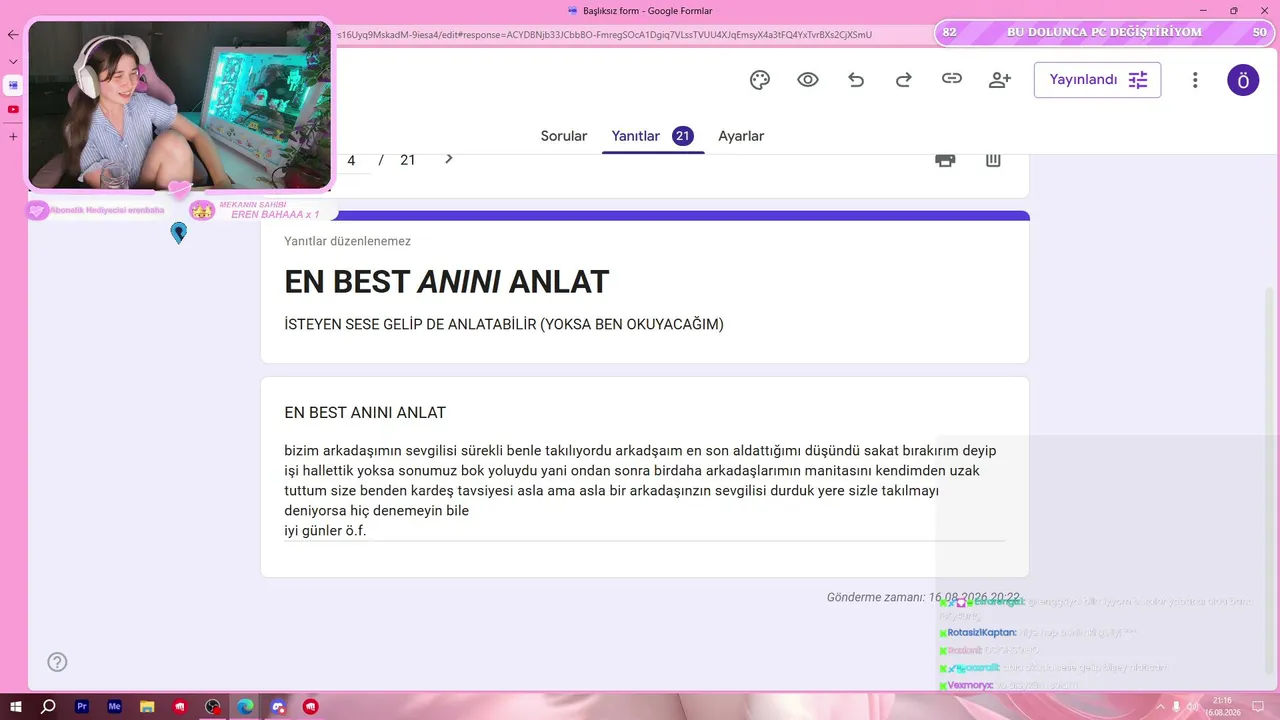Add collaborators via the person-plus icon
The width and height of the screenshot is (1280, 720).
(x=1000, y=80)
